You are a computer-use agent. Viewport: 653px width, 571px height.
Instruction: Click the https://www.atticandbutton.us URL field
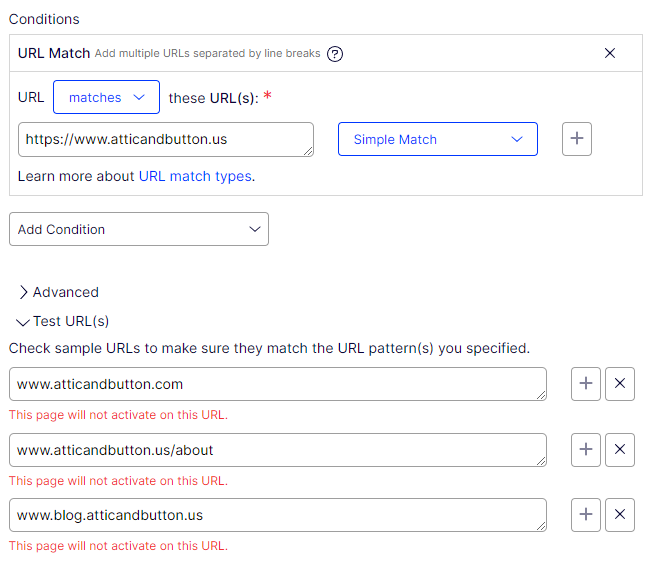point(165,139)
